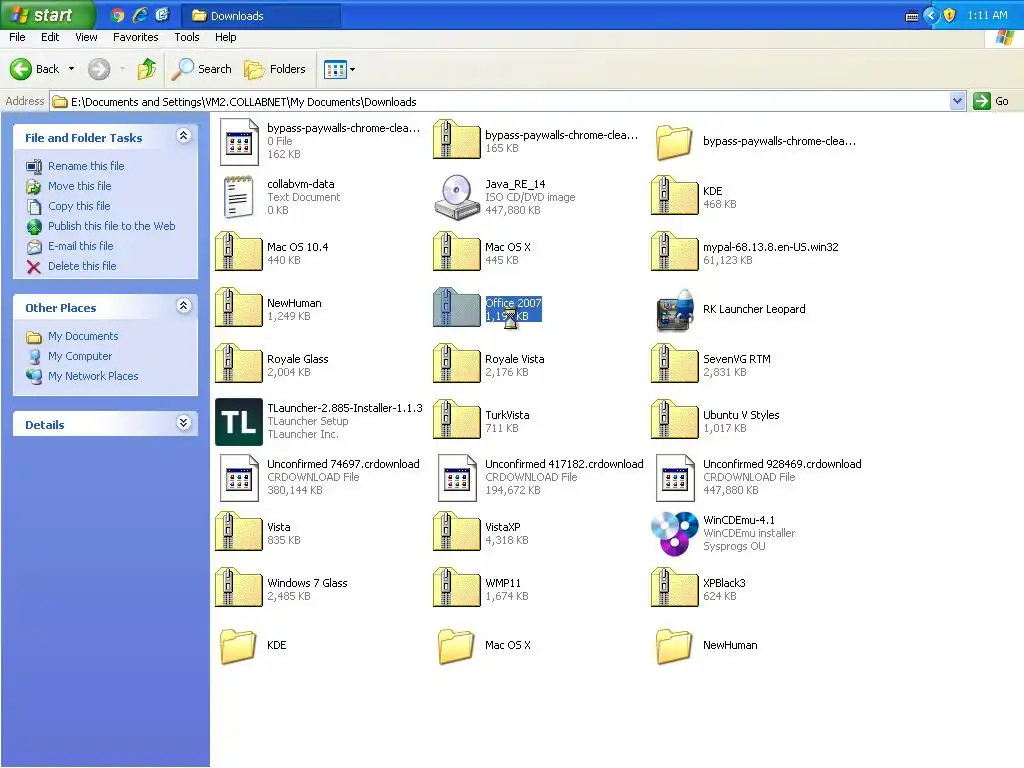Select the bypass-paywalls-chrome-clea 162 KB file icon
Image resolution: width=1024 pixels, height=768 pixels.
click(x=238, y=142)
